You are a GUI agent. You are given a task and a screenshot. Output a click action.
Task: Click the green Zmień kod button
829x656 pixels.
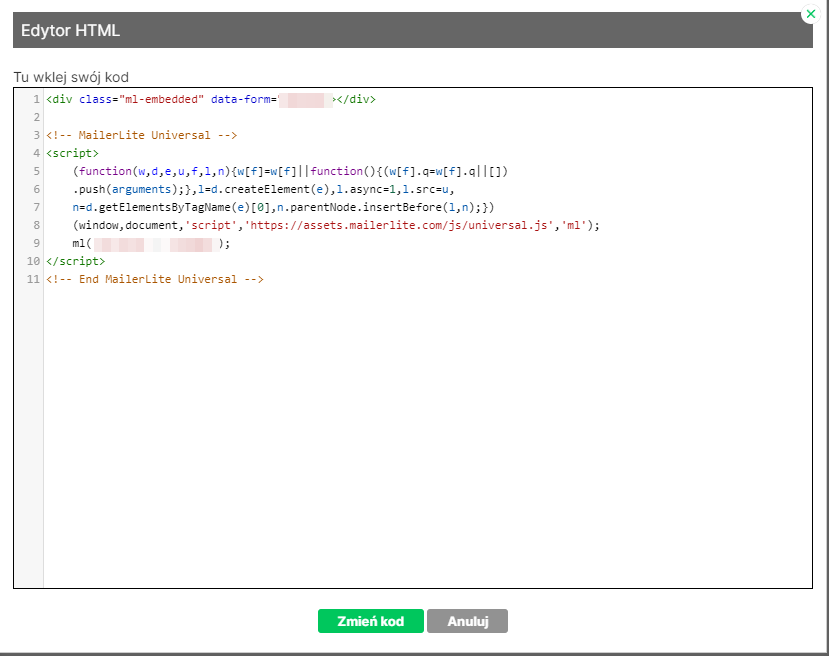click(x=371, y=621)
